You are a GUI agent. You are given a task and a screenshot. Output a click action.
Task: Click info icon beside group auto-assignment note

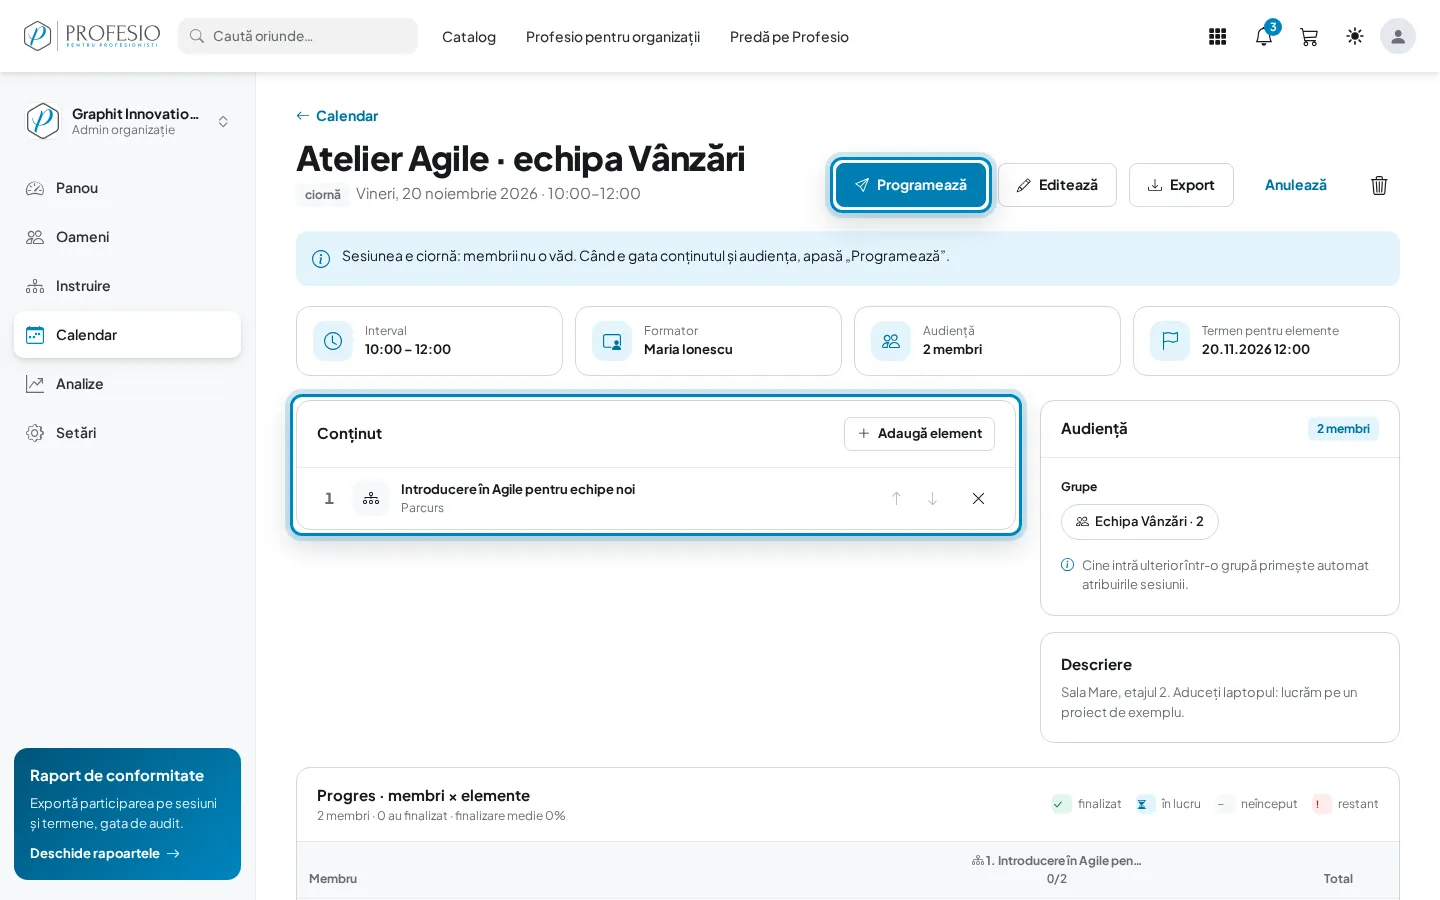[x=1067, y=565]
